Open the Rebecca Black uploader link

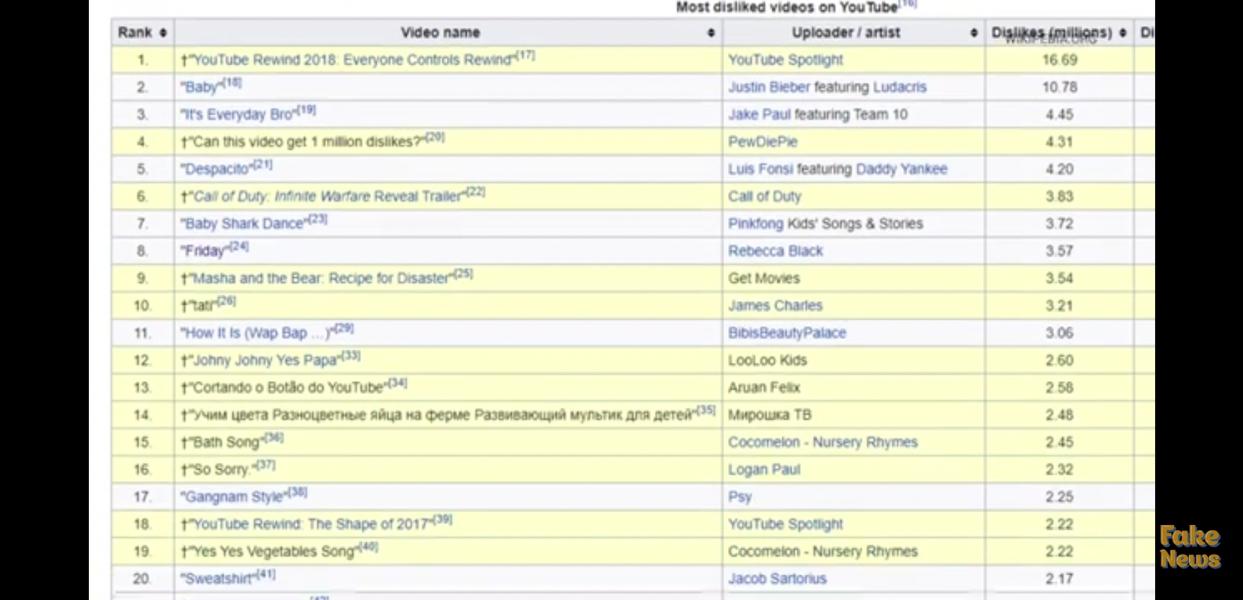click(x=775, y=251)
